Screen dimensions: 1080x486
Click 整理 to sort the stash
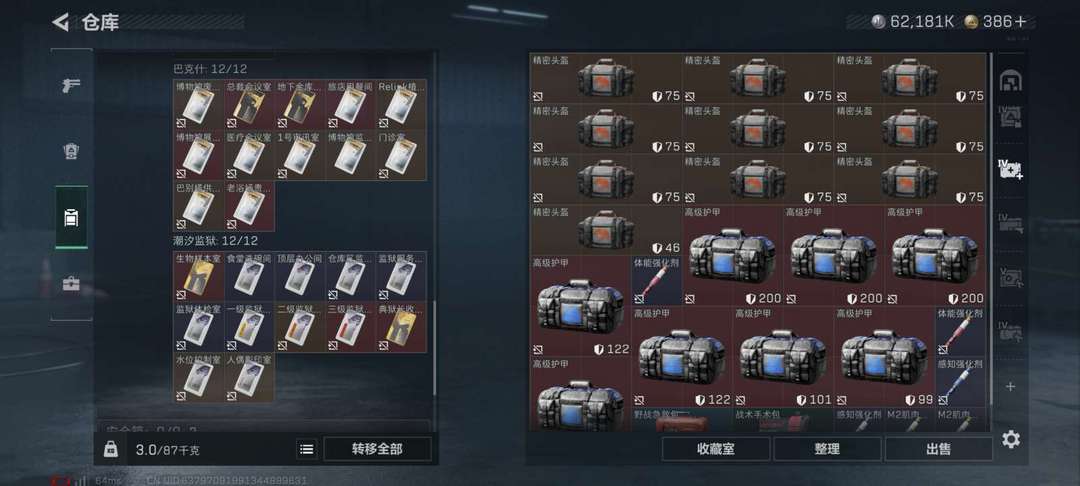click(827, 449)
